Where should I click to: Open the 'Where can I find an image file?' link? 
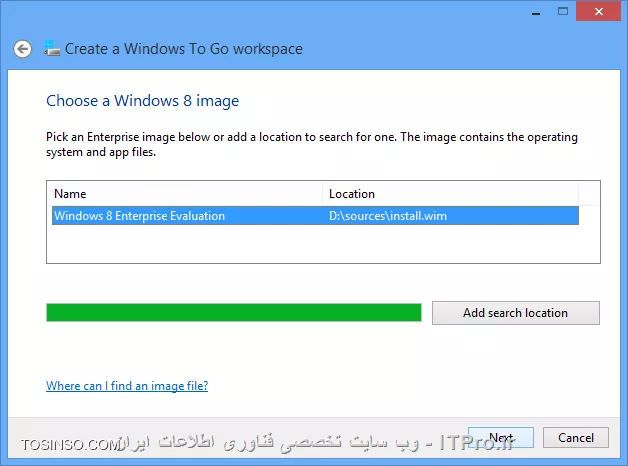coord(127,386)
